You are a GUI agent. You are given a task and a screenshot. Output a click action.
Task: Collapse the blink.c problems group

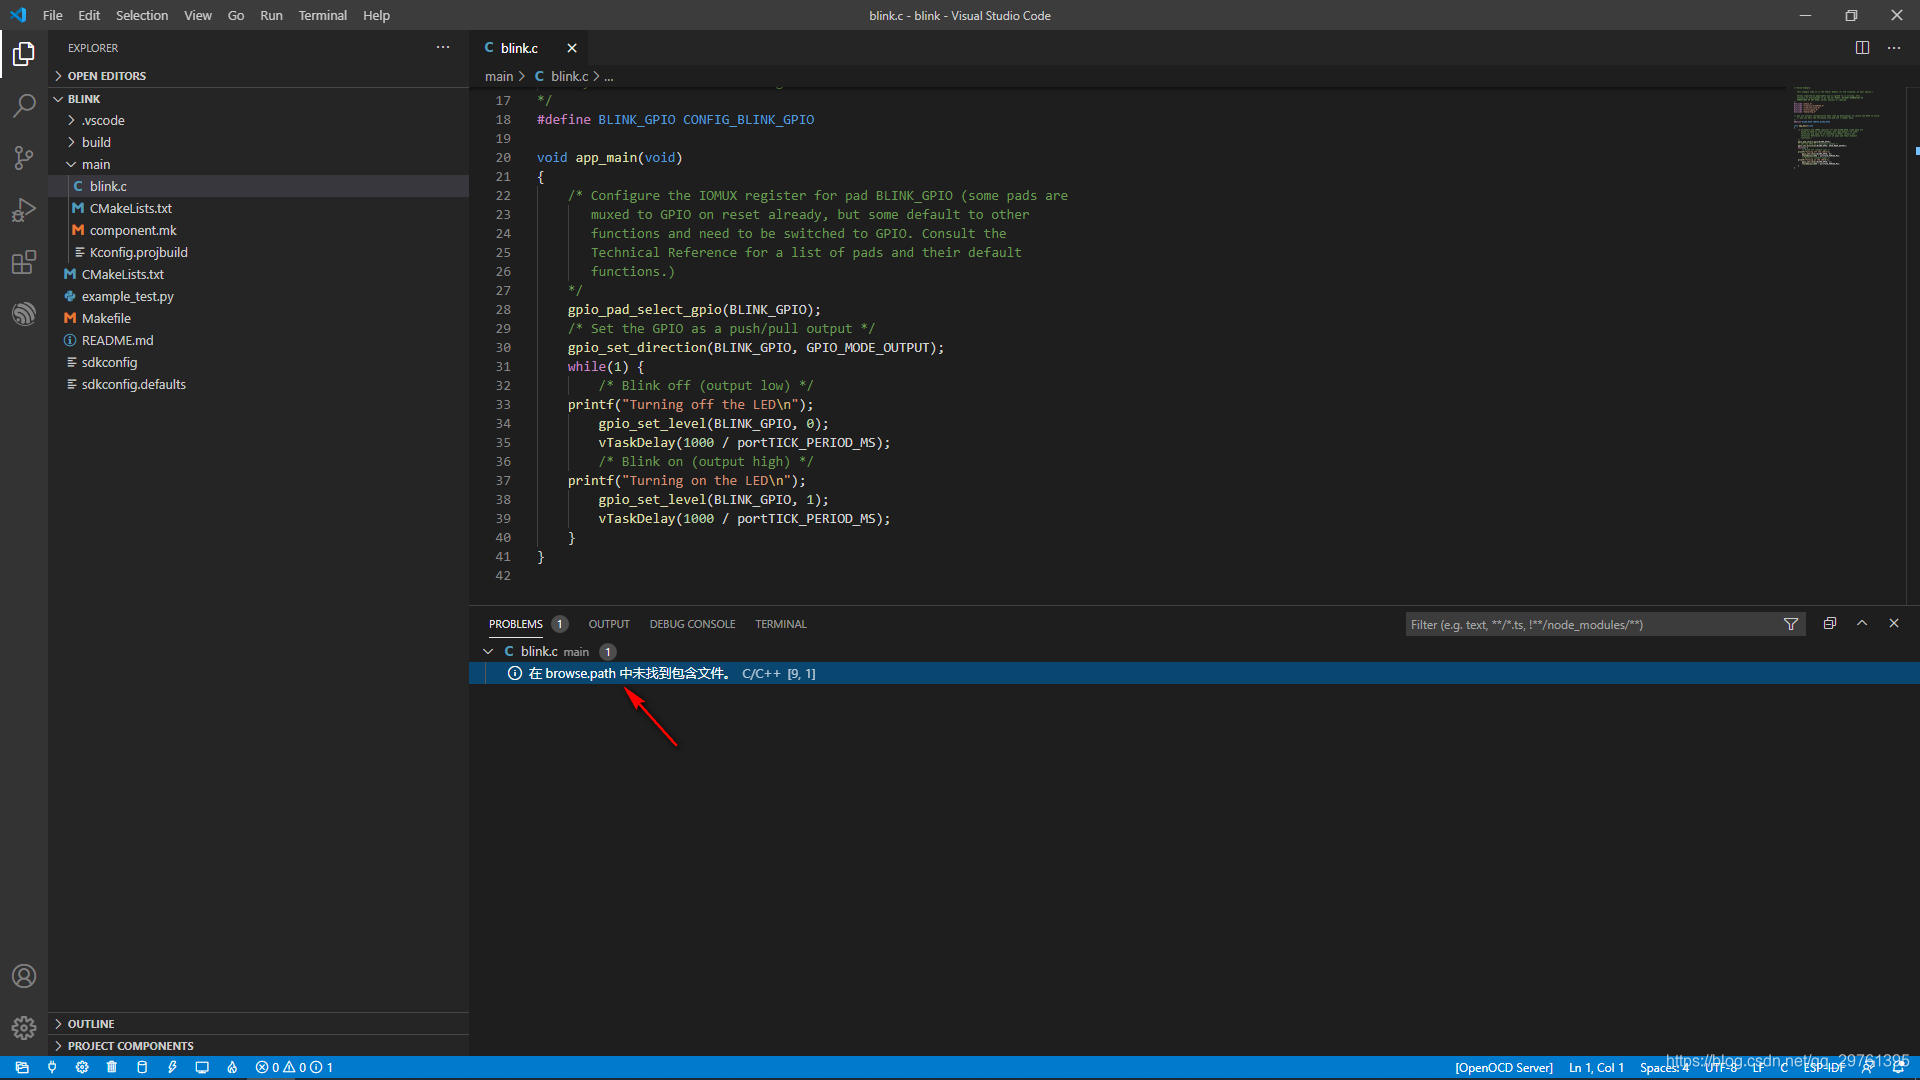pyautogui.click(x=488, y=651)
